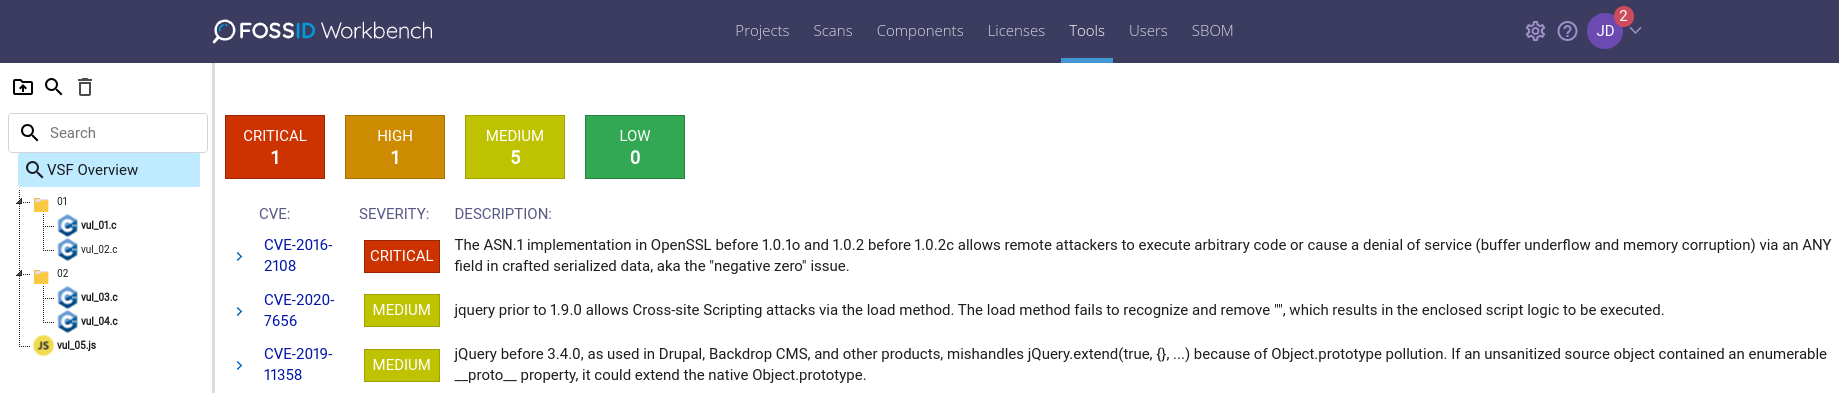Open the CVE-2019-11358 link
1839x393 pixels.
[298, 364]
